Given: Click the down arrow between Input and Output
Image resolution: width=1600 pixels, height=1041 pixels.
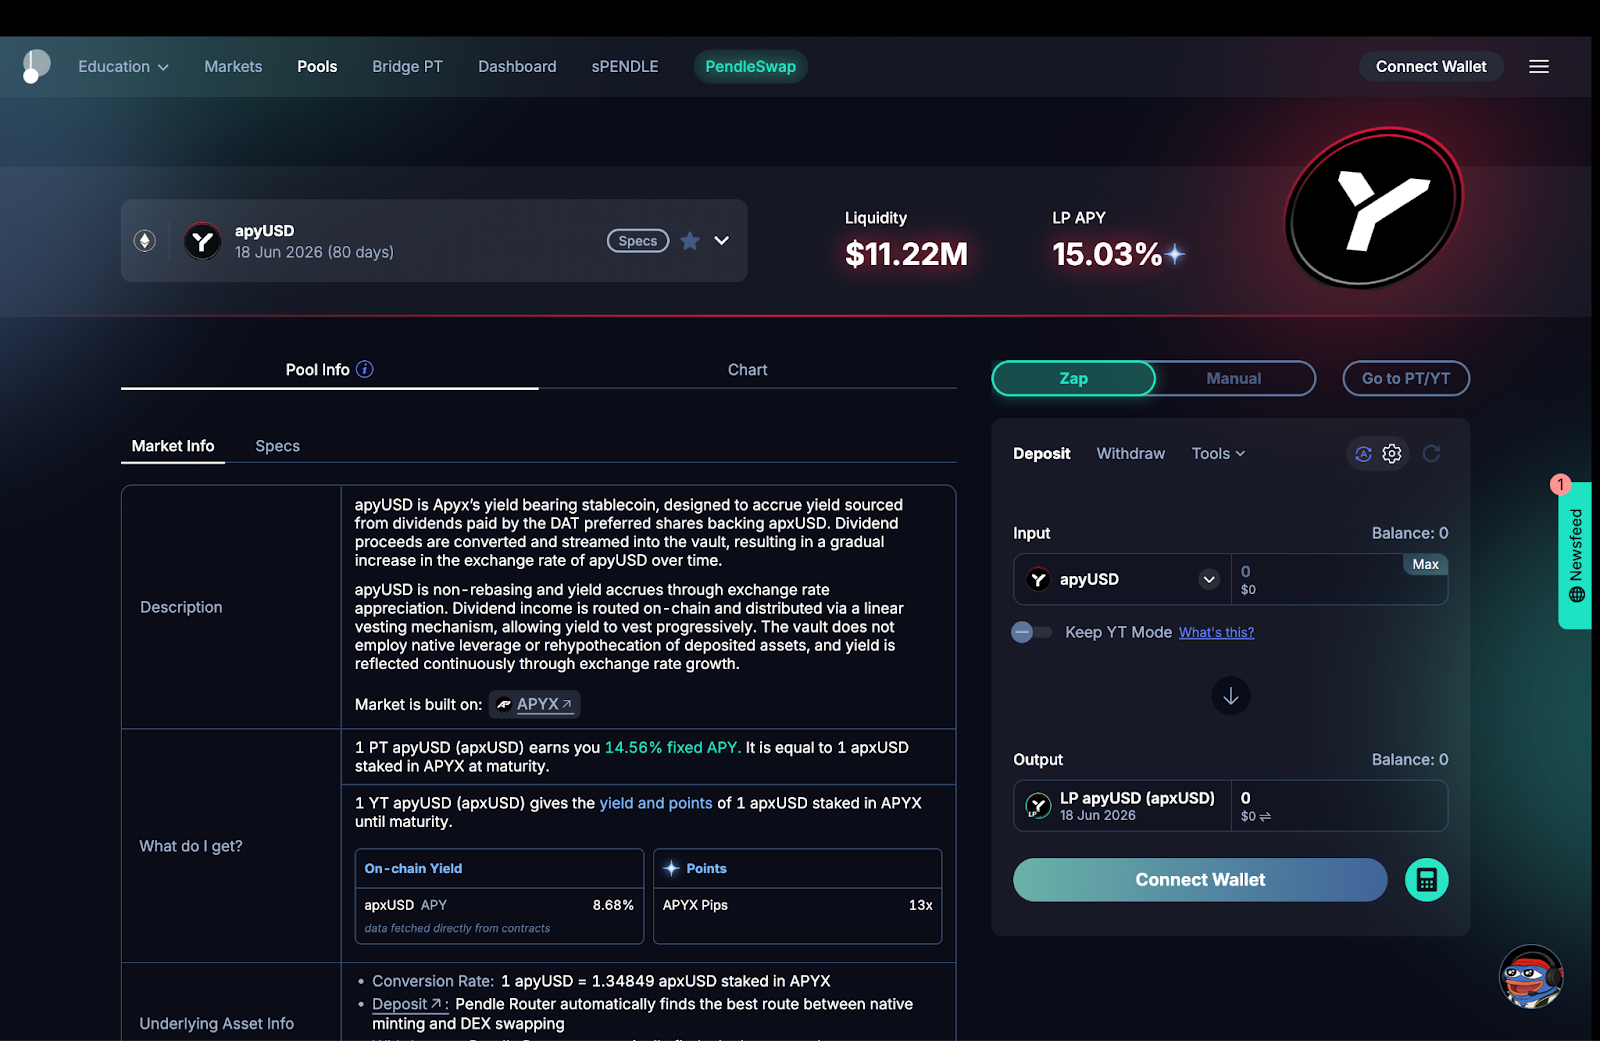Looking at the screenshot, I should pos(1231,696).
